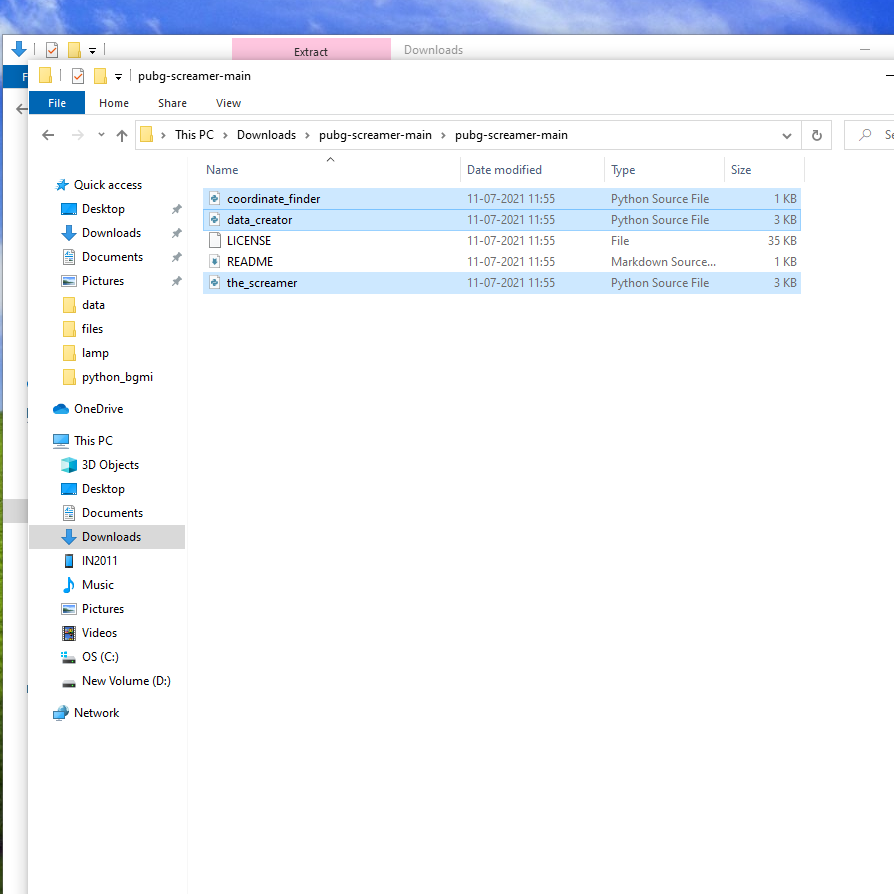Open pinned Desktop under Quick access
Viewport: 894px width, 894px height.
(x=103, y=209)
